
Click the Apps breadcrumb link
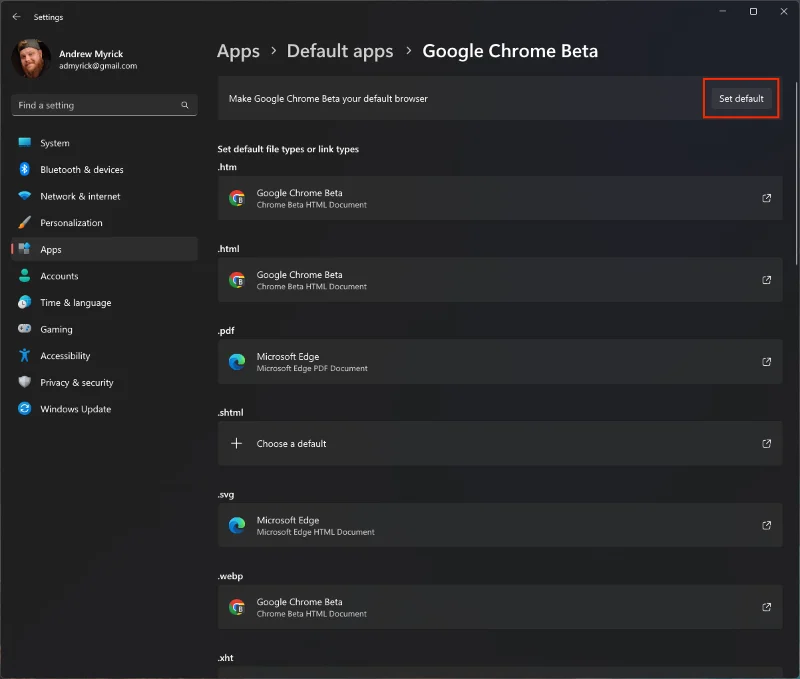tap(238, 51)
